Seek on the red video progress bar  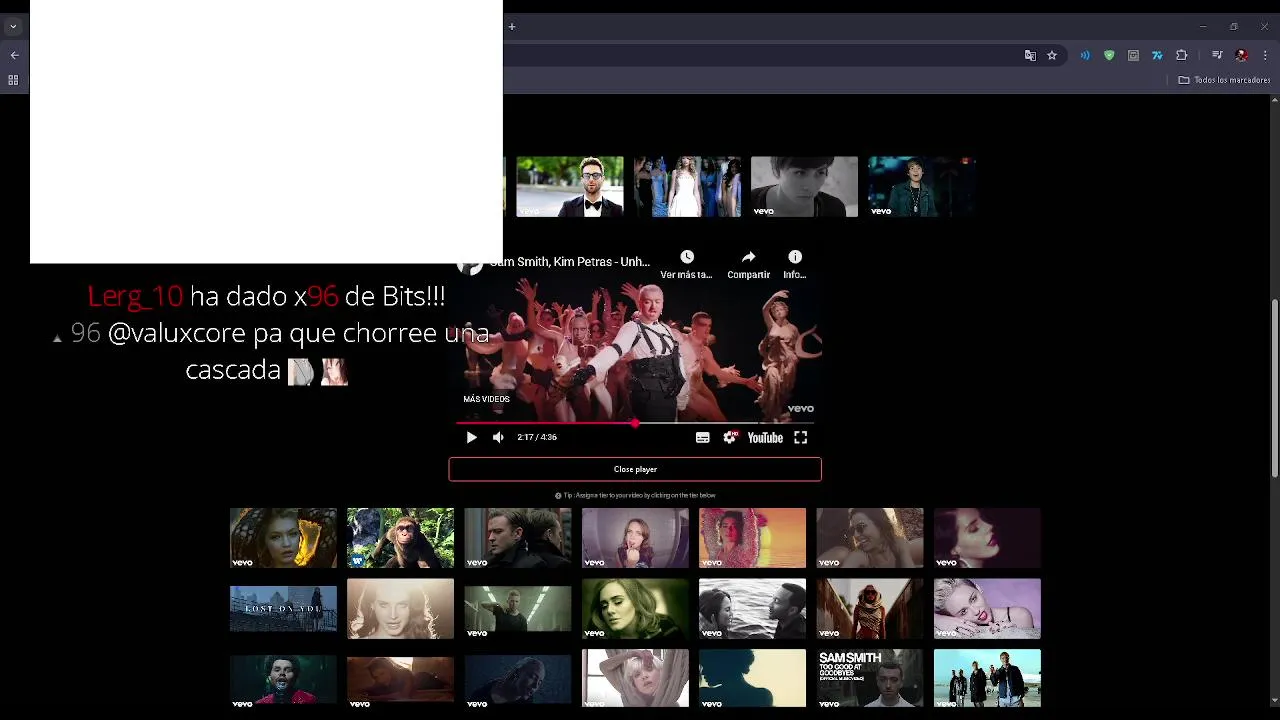pyautogui.click(x=635, y=423)
